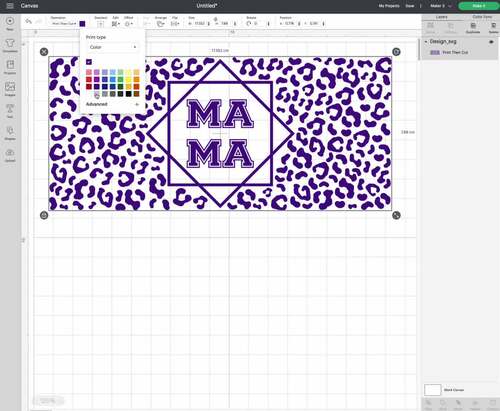Switch to the Layers tab
Image resolution: width=500 pixels, height=411 pixels.
click(442, 17)
